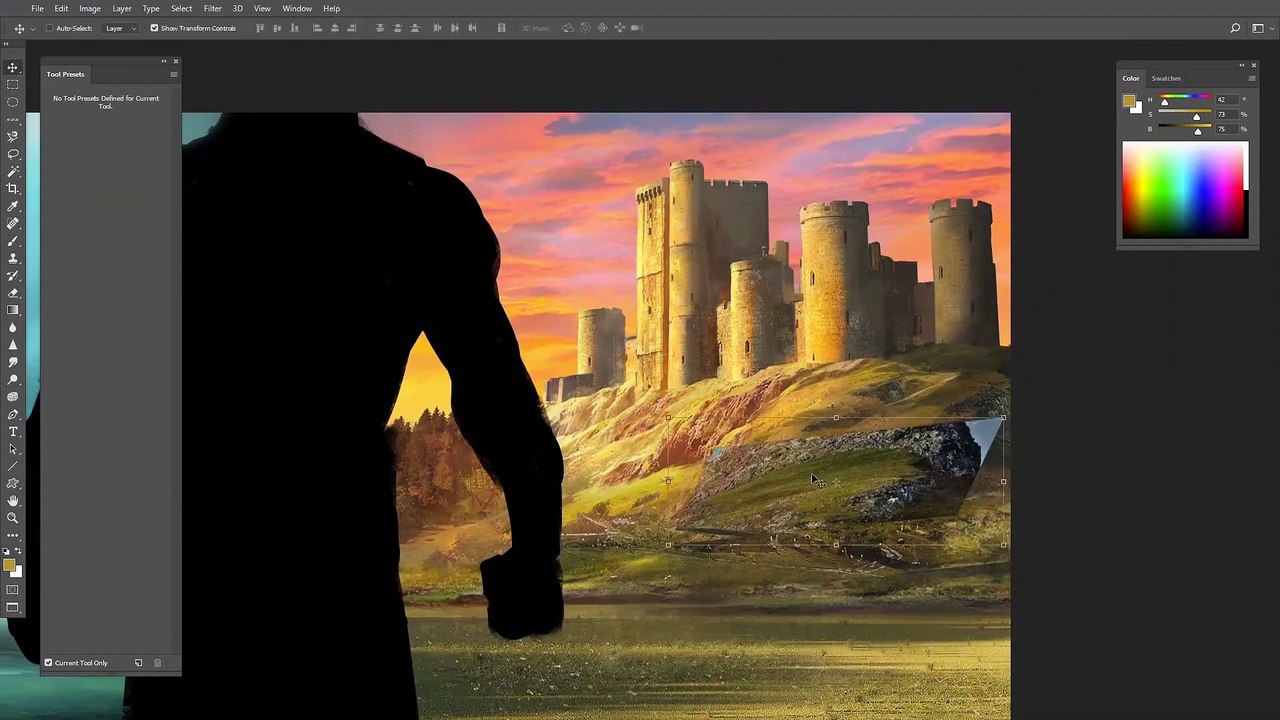Select the Eraser tool
1280x720 pixels.
click(x=13, y=293)
